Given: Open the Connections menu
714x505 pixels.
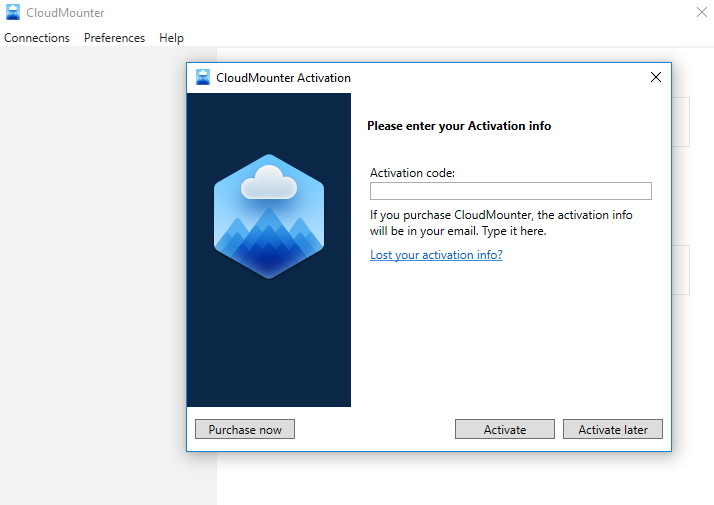Looking at the screenshot, I should click(x=37, y=38).
